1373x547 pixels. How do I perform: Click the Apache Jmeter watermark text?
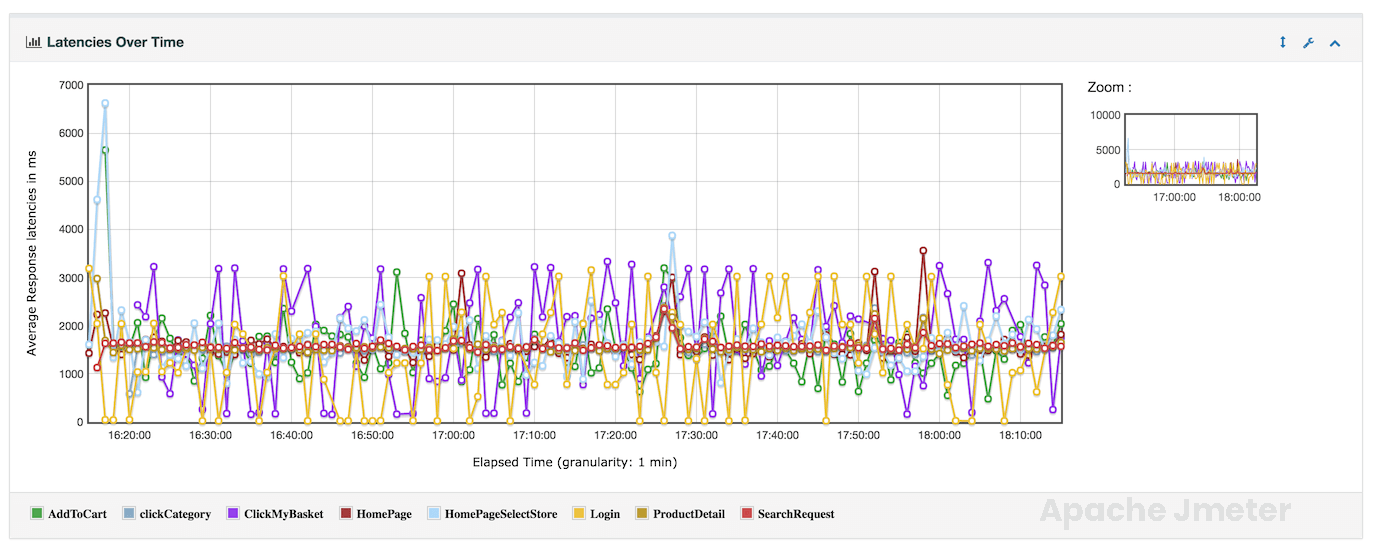point(1165,511)
